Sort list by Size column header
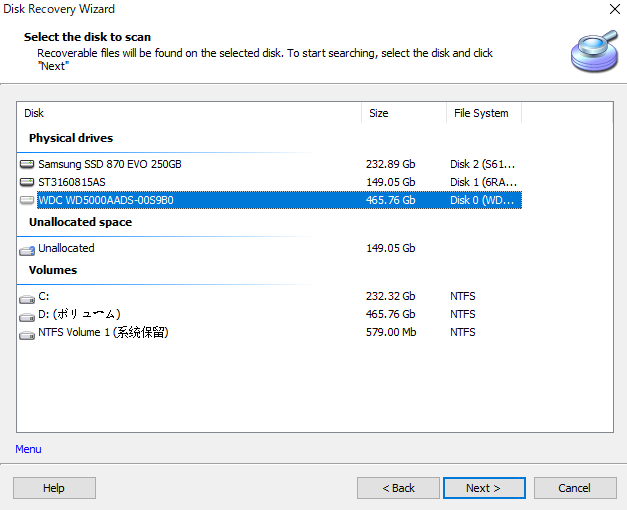The width and height of the screenshot is (627, 510). pyautogui.click(x=403, y=113)
